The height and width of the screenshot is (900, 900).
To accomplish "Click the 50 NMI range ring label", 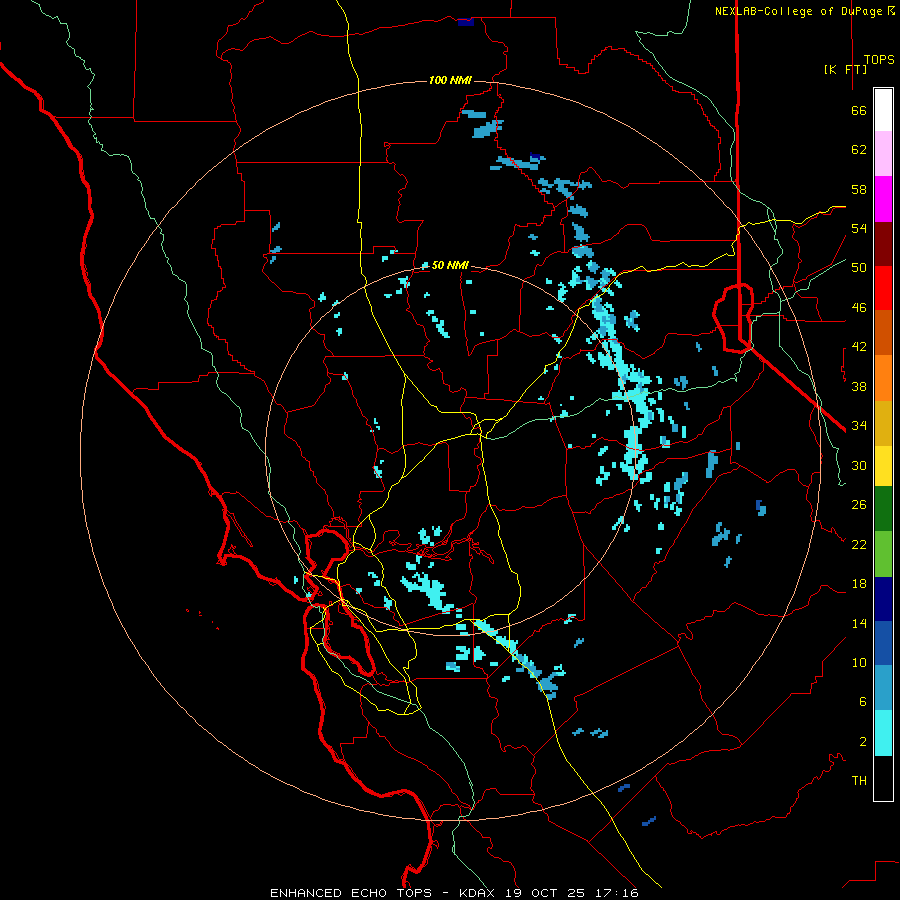I will (450, 265).
